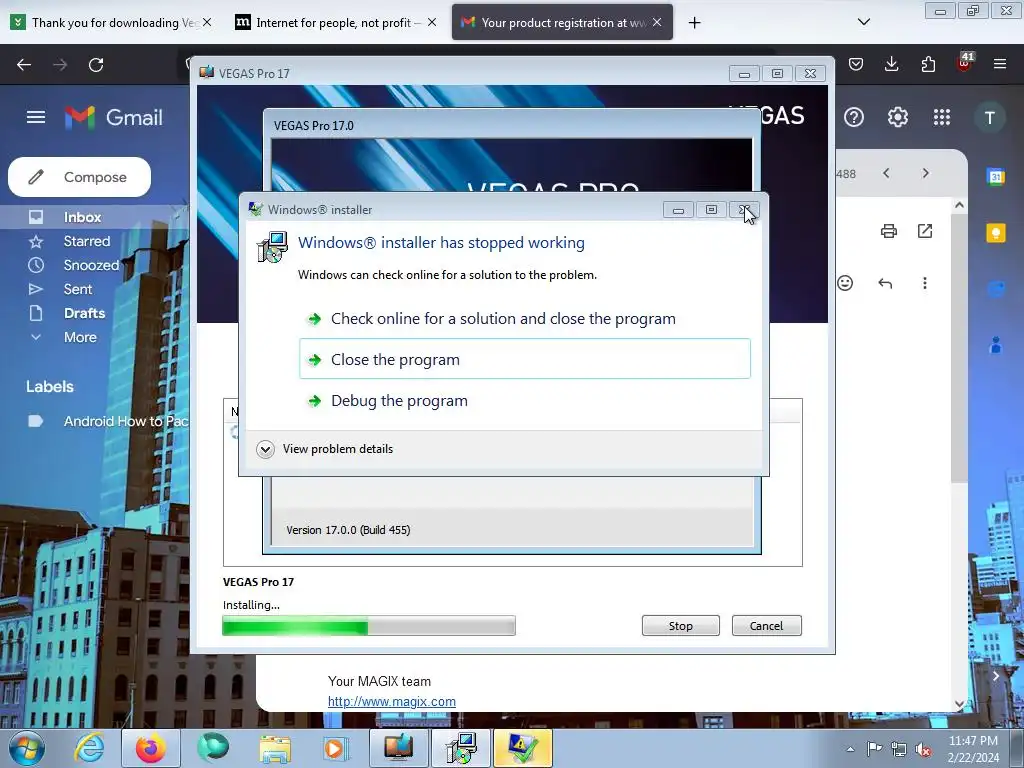
Task: Open the volume icon in system tray
Action: click(x=923, y=750)
